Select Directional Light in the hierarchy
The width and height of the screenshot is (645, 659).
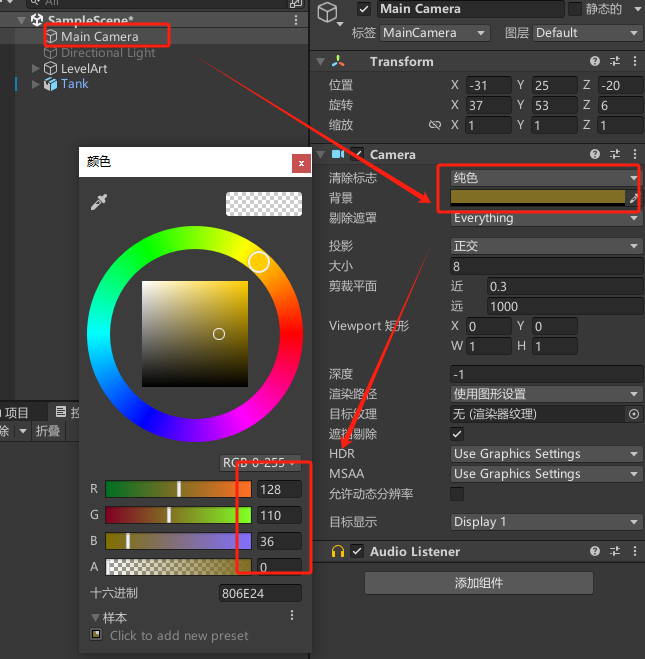[108, 53]
